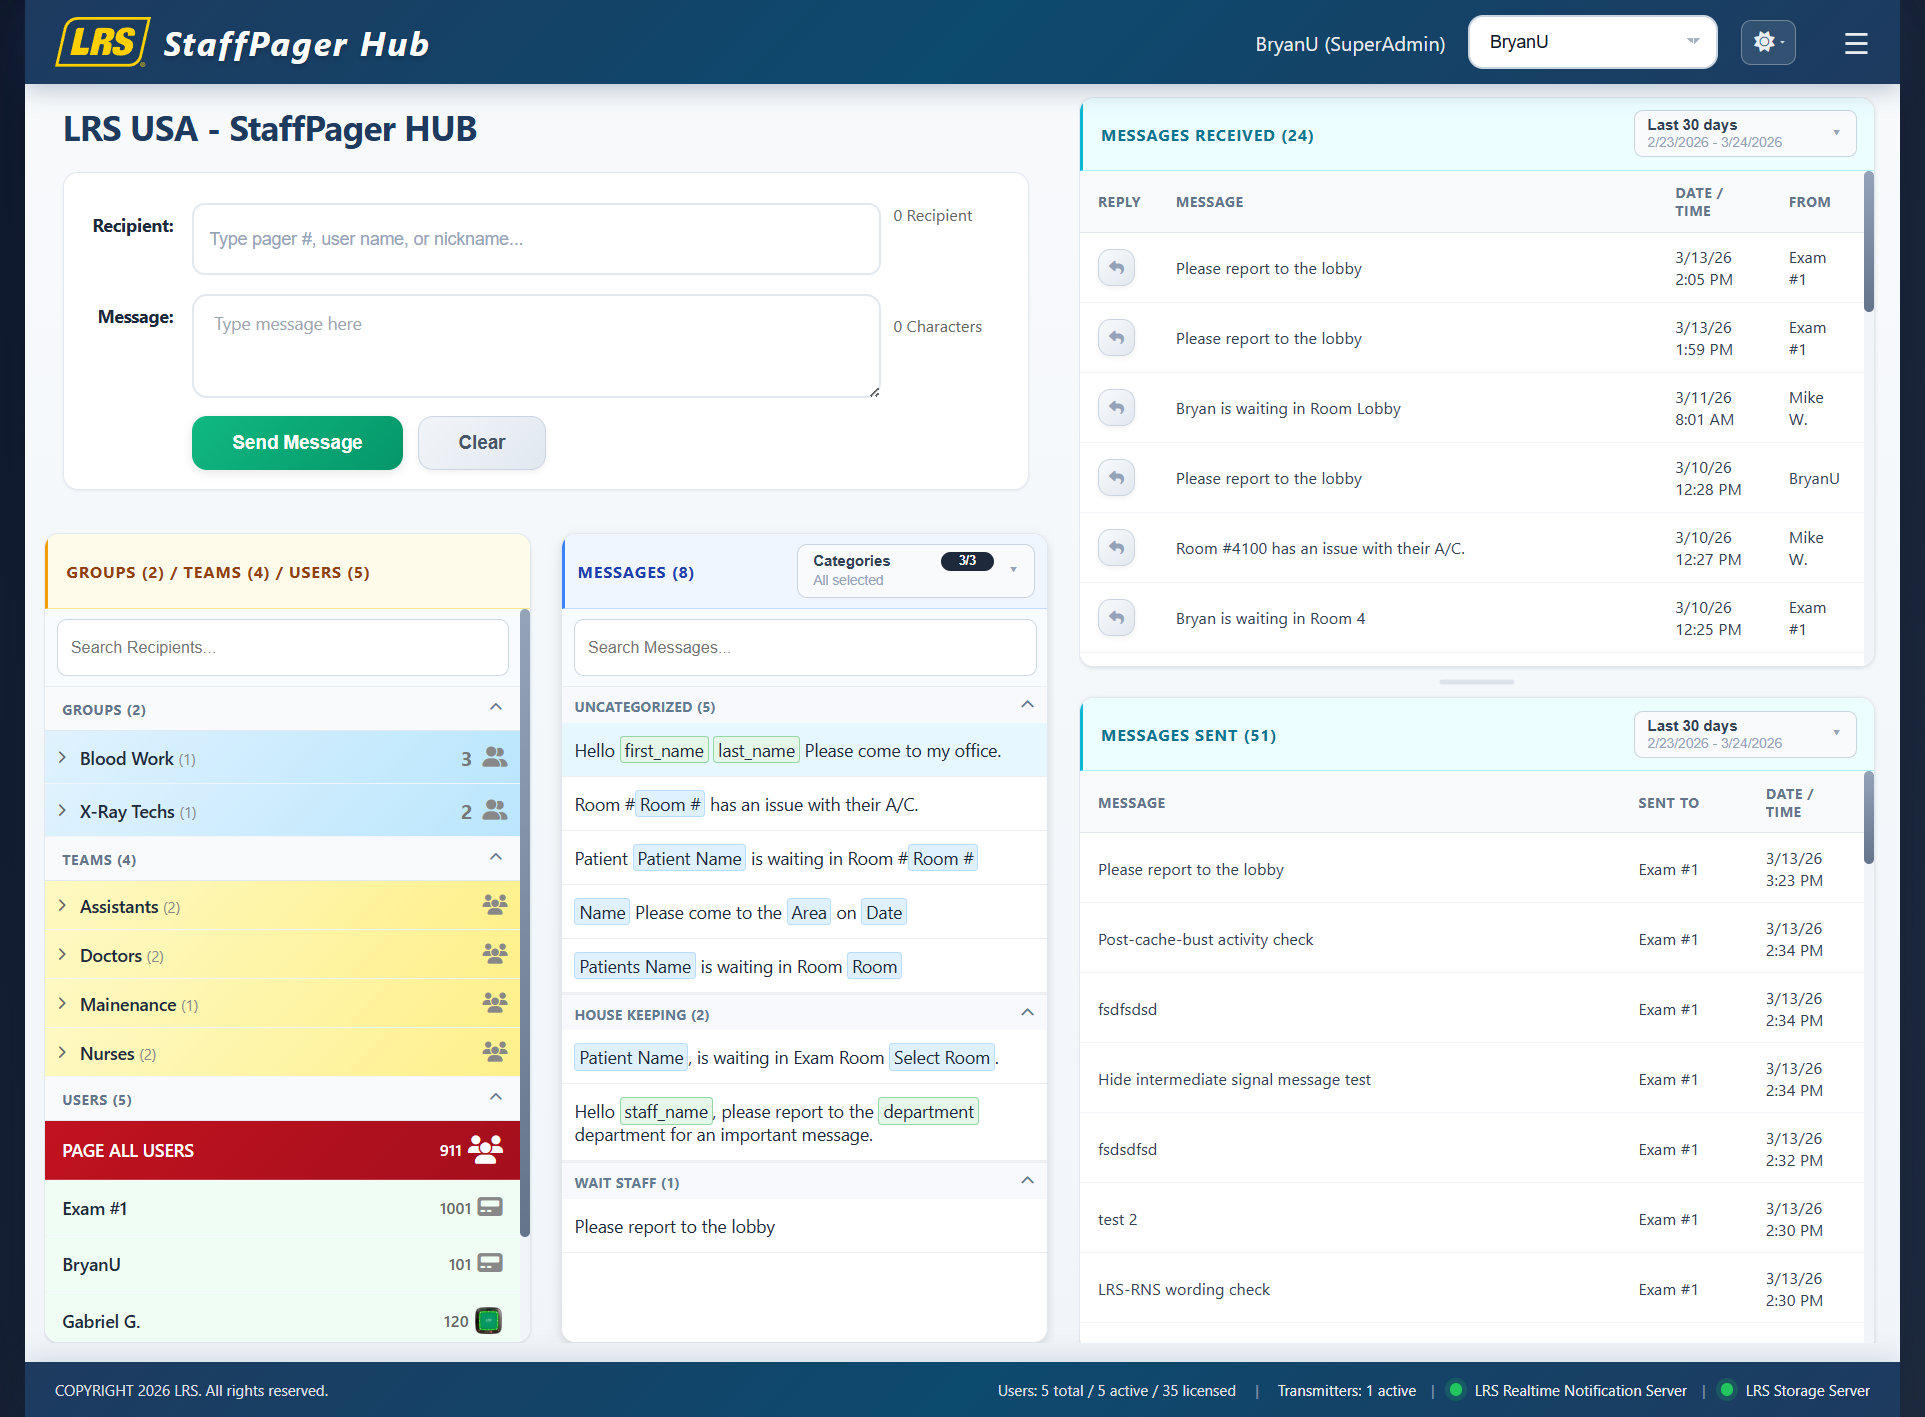
Task: Reply to 3/13/26 2:05 PM lobby message
Action: coord(1116,268)
